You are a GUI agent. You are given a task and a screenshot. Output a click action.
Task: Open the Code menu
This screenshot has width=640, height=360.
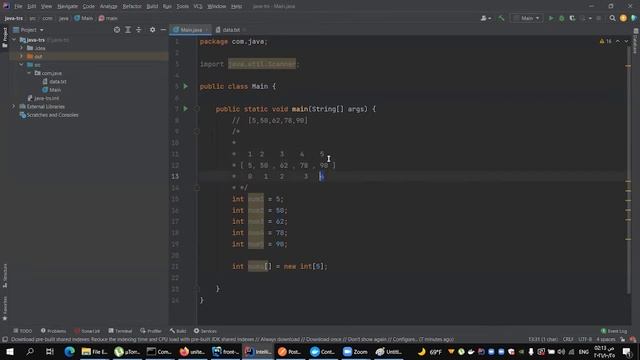[89, 6]
